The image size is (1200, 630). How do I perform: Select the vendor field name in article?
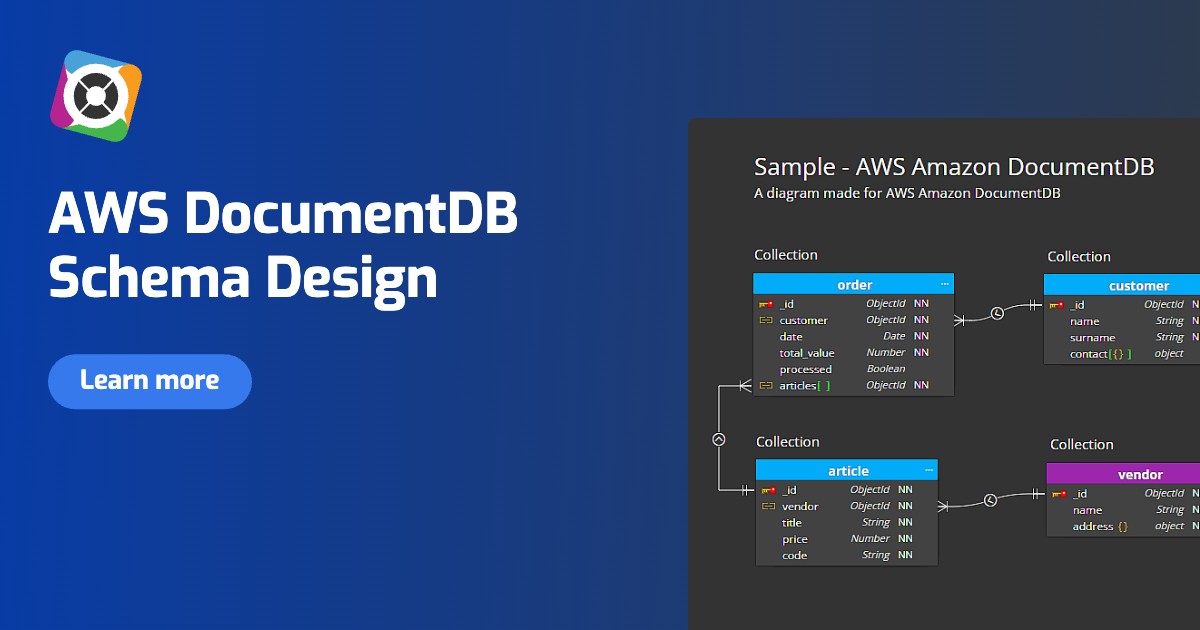(x=800, y=506)
